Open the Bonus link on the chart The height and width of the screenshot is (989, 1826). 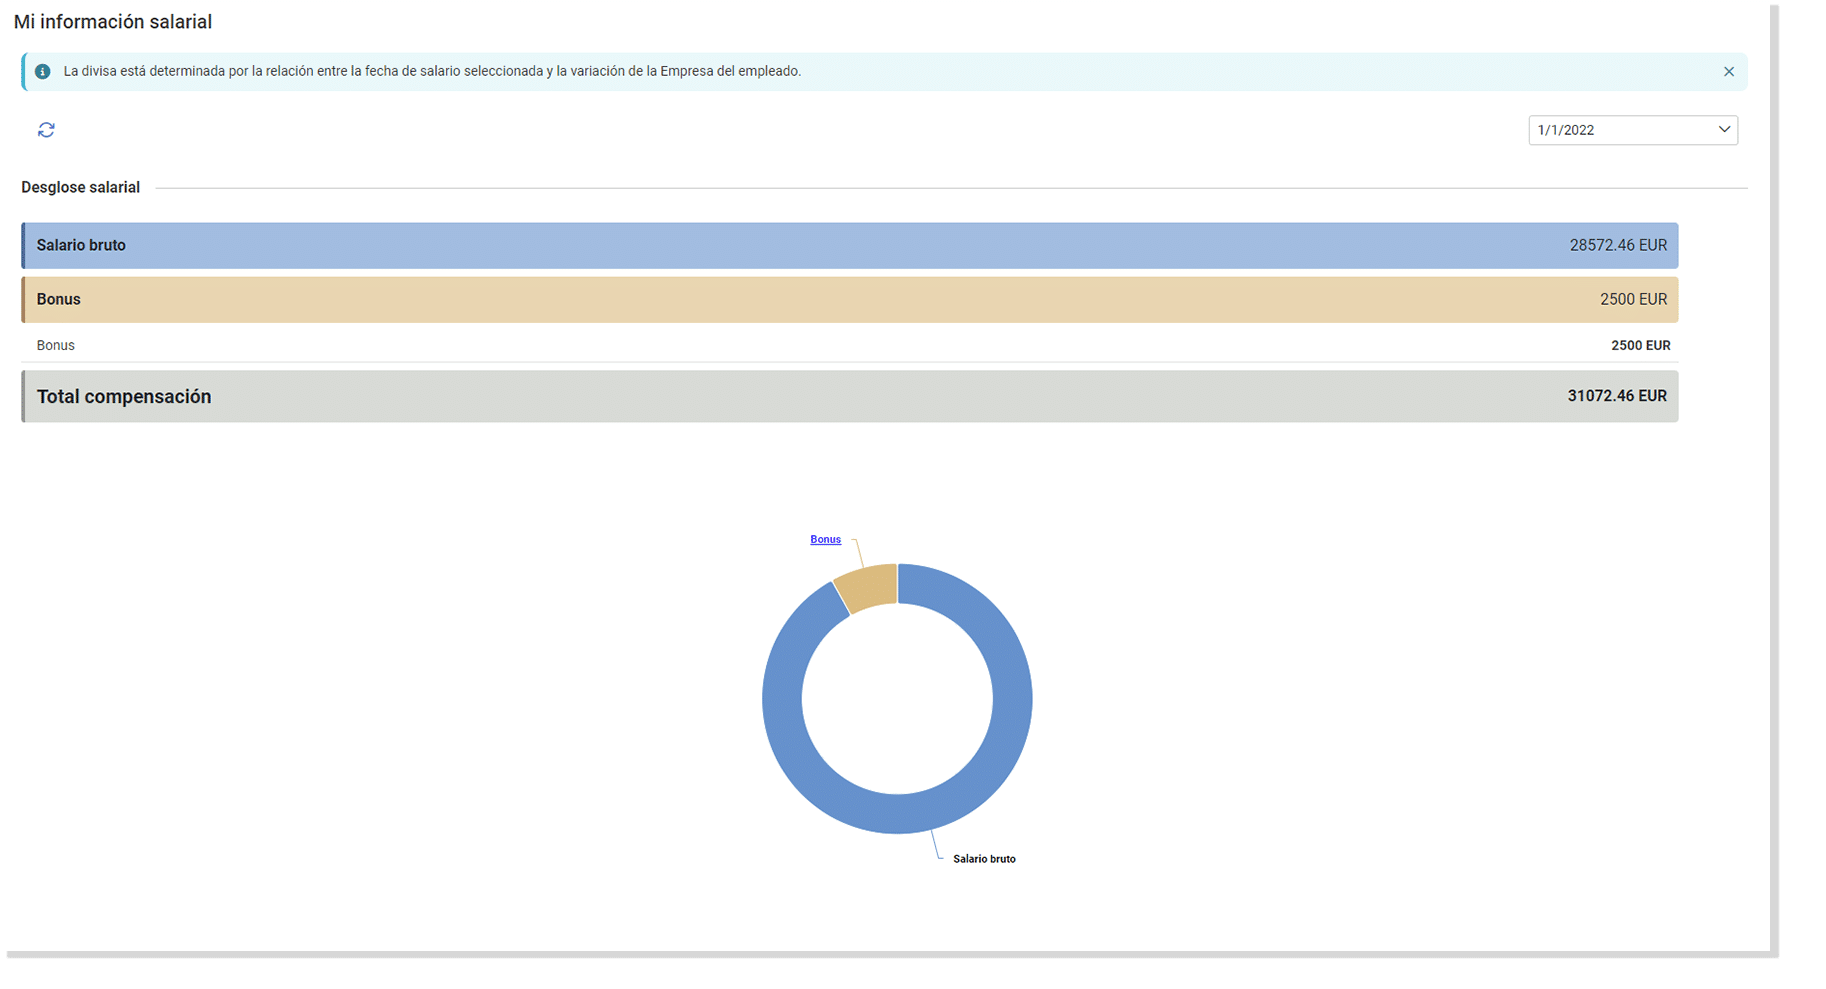[825, 540]
